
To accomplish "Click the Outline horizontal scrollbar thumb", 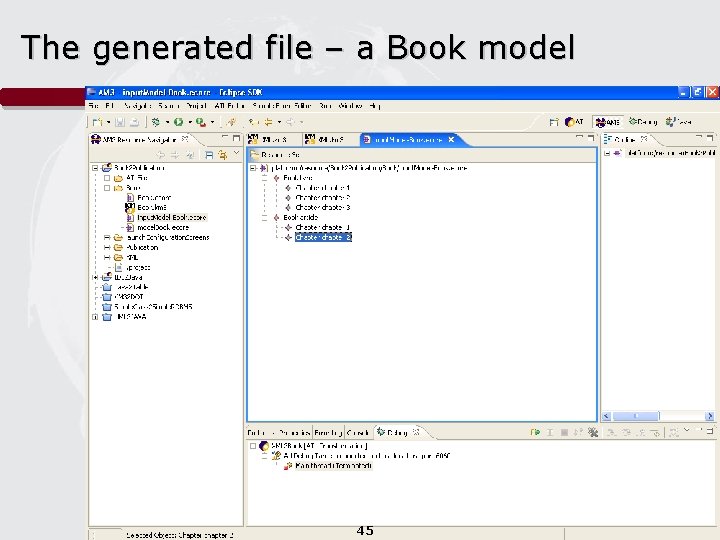I will (x=636, y=416).
